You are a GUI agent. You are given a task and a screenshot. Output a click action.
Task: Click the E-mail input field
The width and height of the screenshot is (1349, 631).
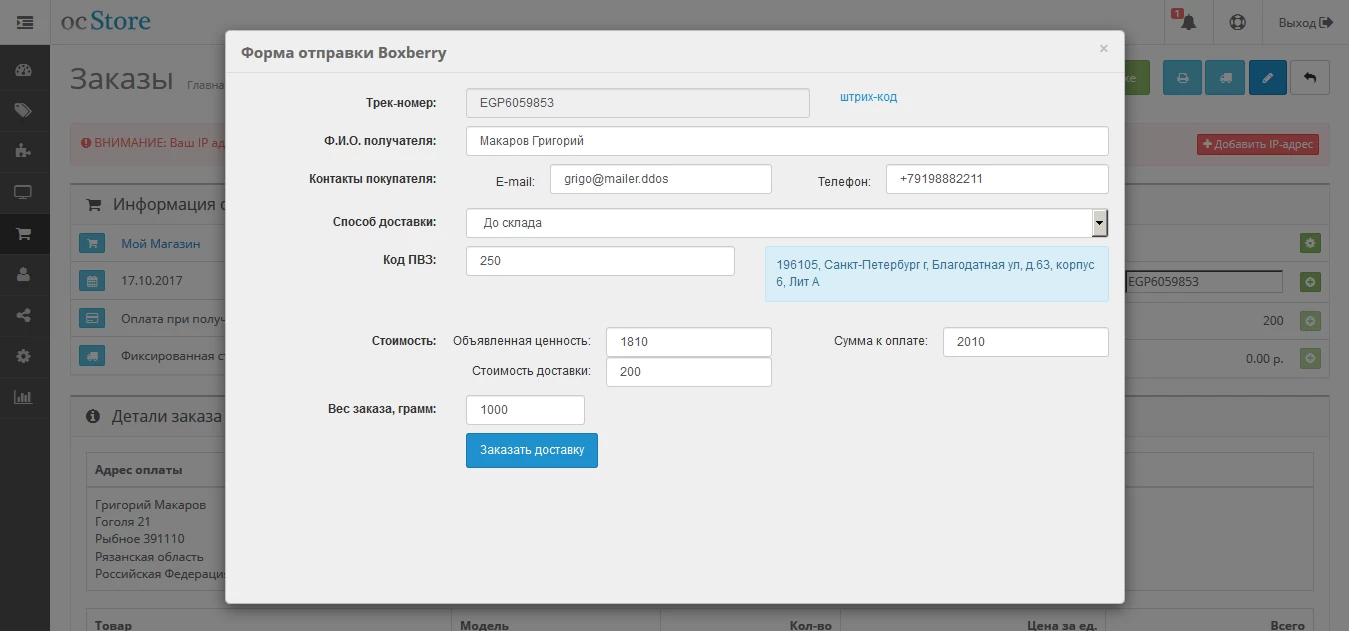pos(660,179)
